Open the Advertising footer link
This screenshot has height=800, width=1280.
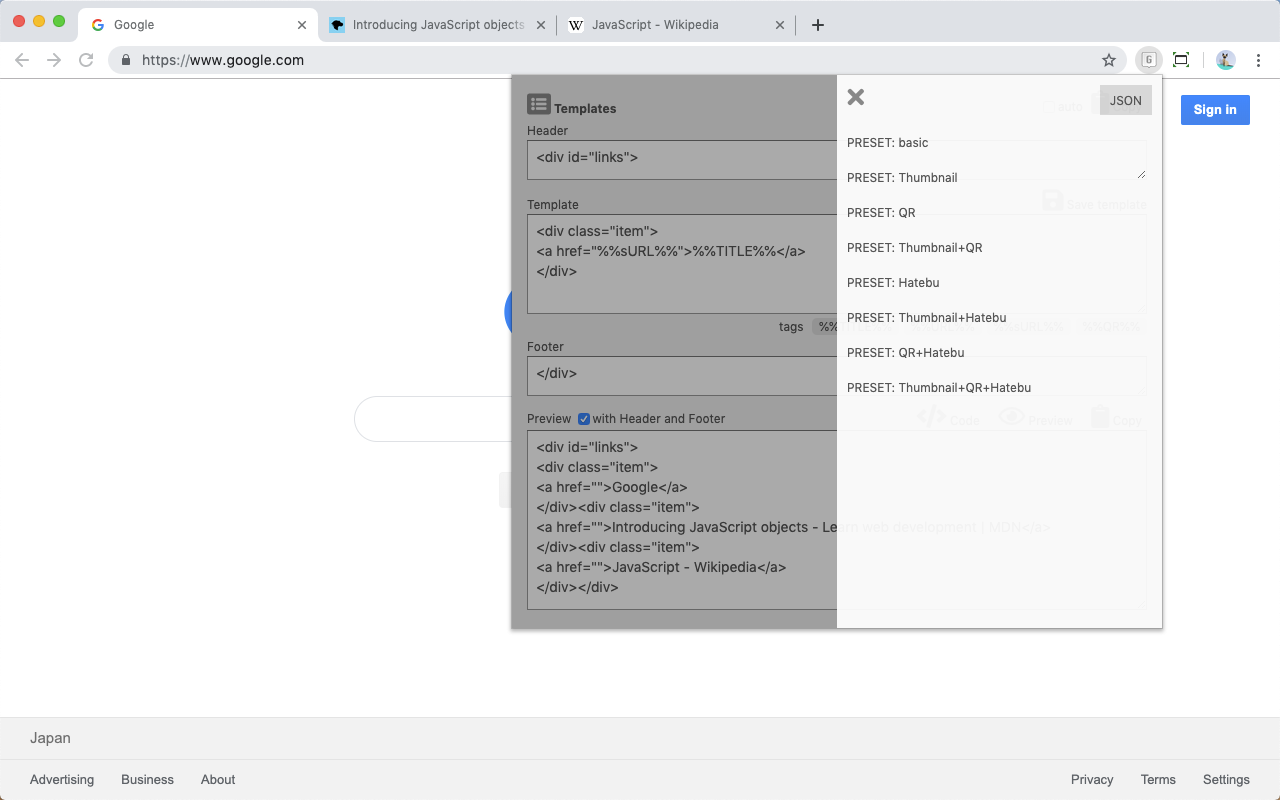point(62,780)
